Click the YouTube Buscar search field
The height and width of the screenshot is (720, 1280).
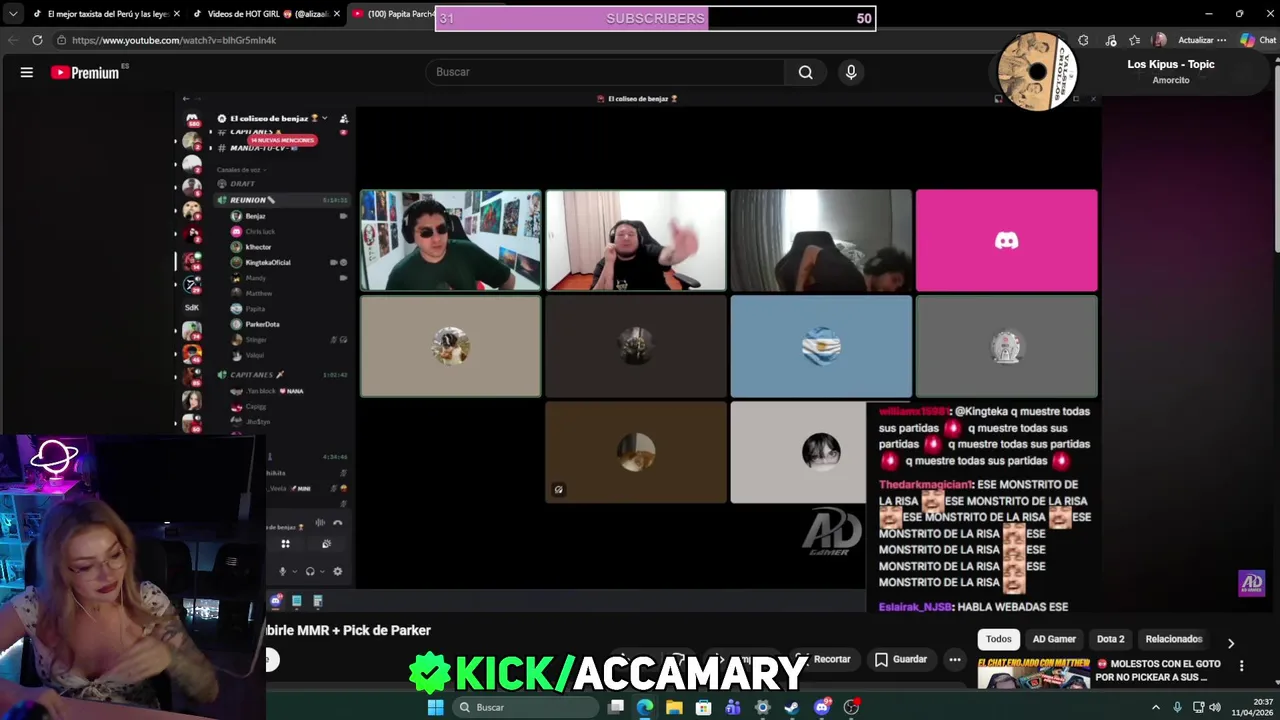click(605, 72)
